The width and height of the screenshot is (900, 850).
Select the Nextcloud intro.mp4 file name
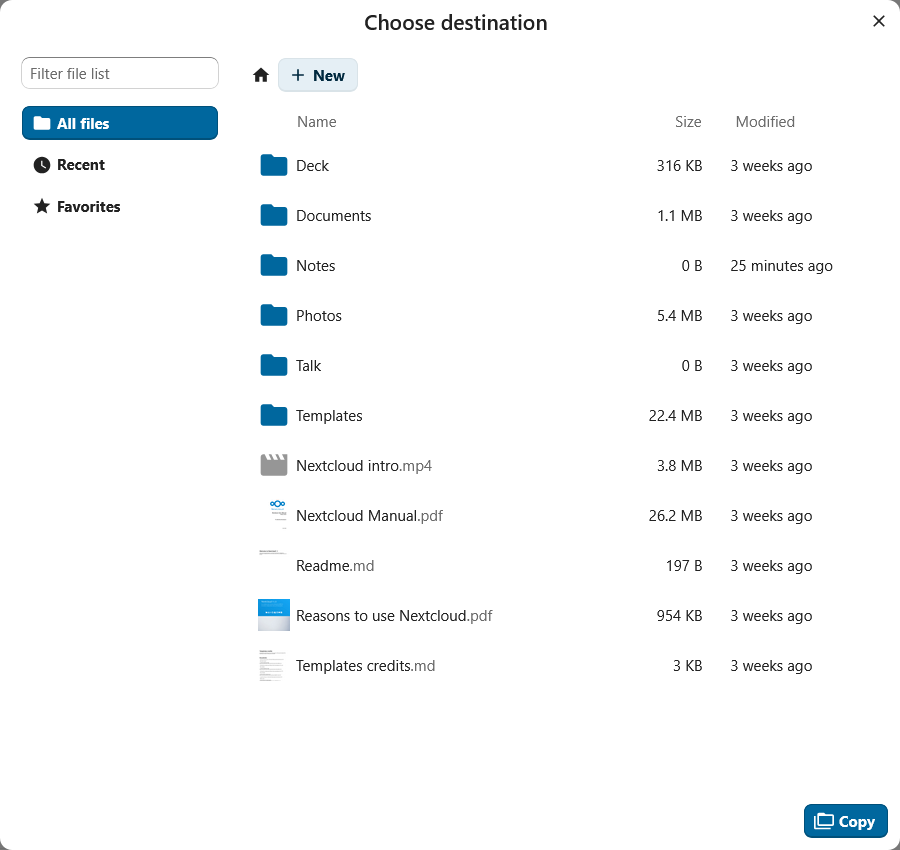(364, 465)
